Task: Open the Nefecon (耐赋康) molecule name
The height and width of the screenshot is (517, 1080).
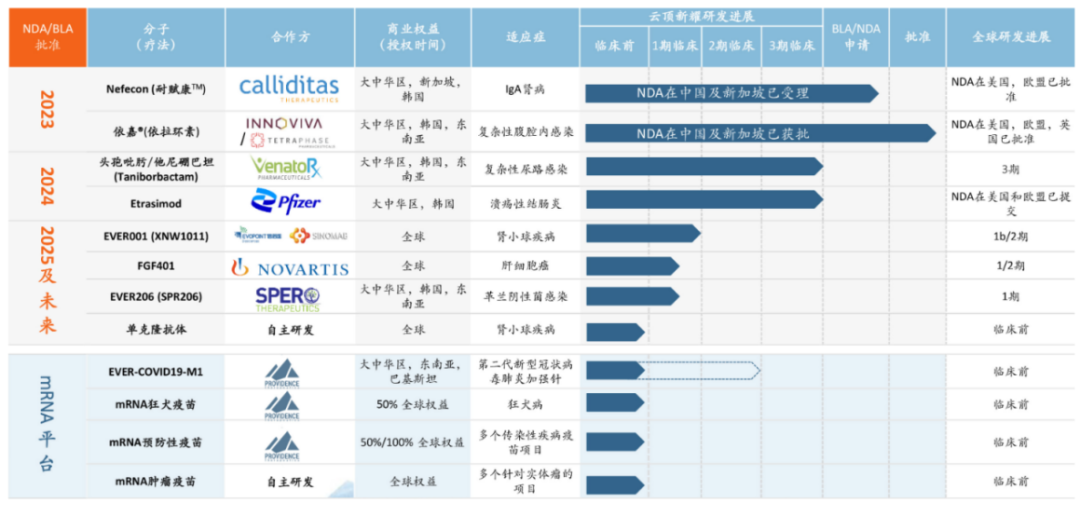Action: click(155, 88)
